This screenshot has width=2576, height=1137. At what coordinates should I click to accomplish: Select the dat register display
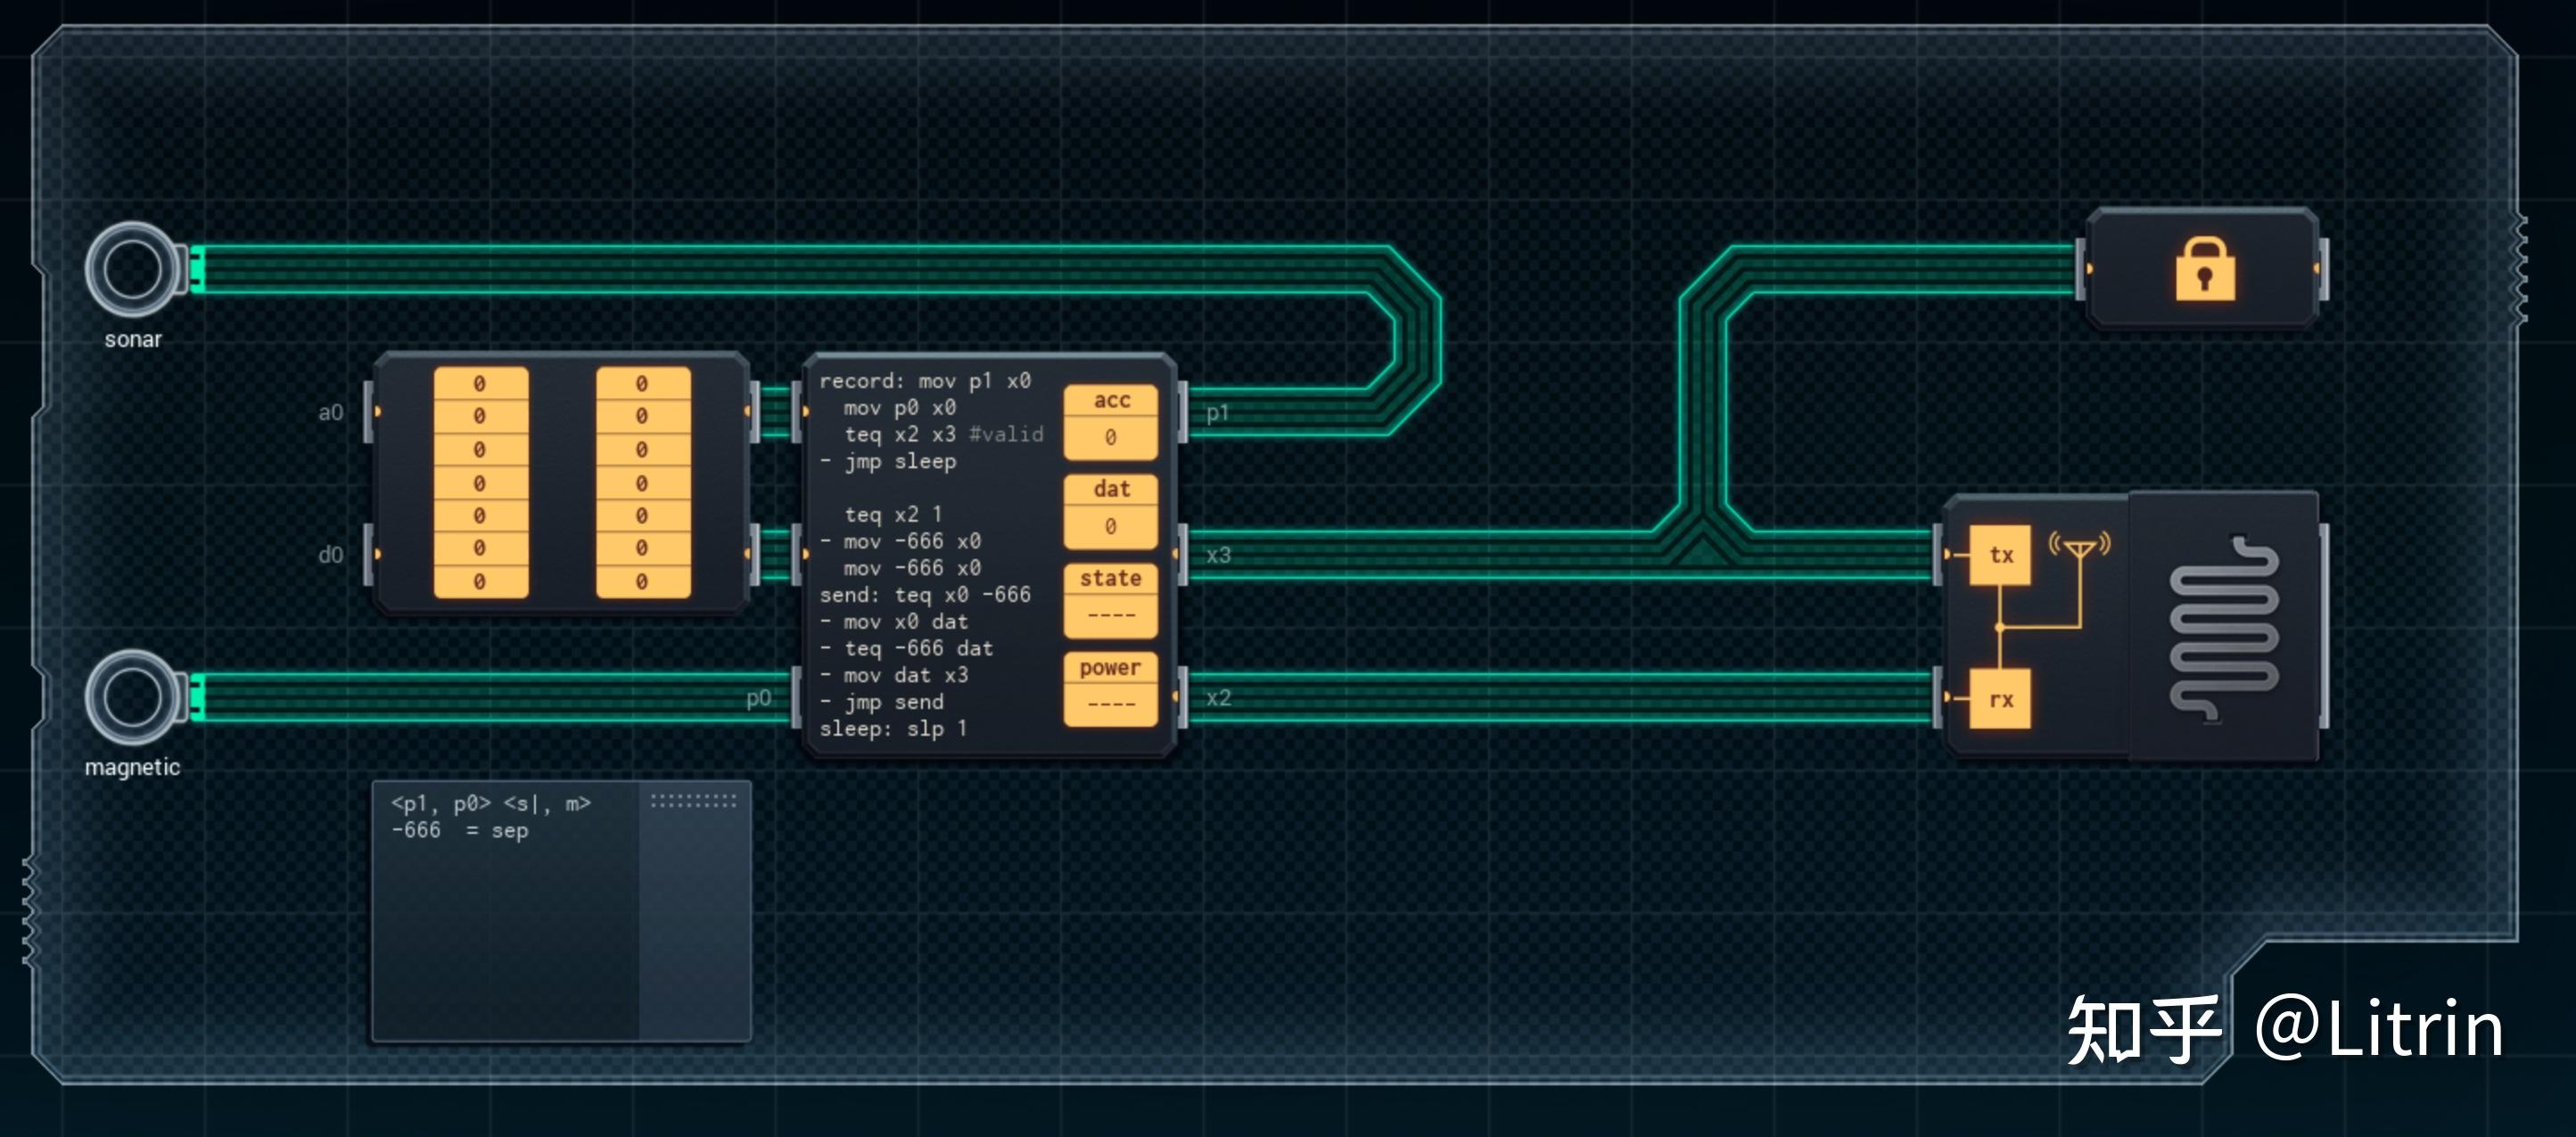pyautogui.click(x=1110, y=511)
